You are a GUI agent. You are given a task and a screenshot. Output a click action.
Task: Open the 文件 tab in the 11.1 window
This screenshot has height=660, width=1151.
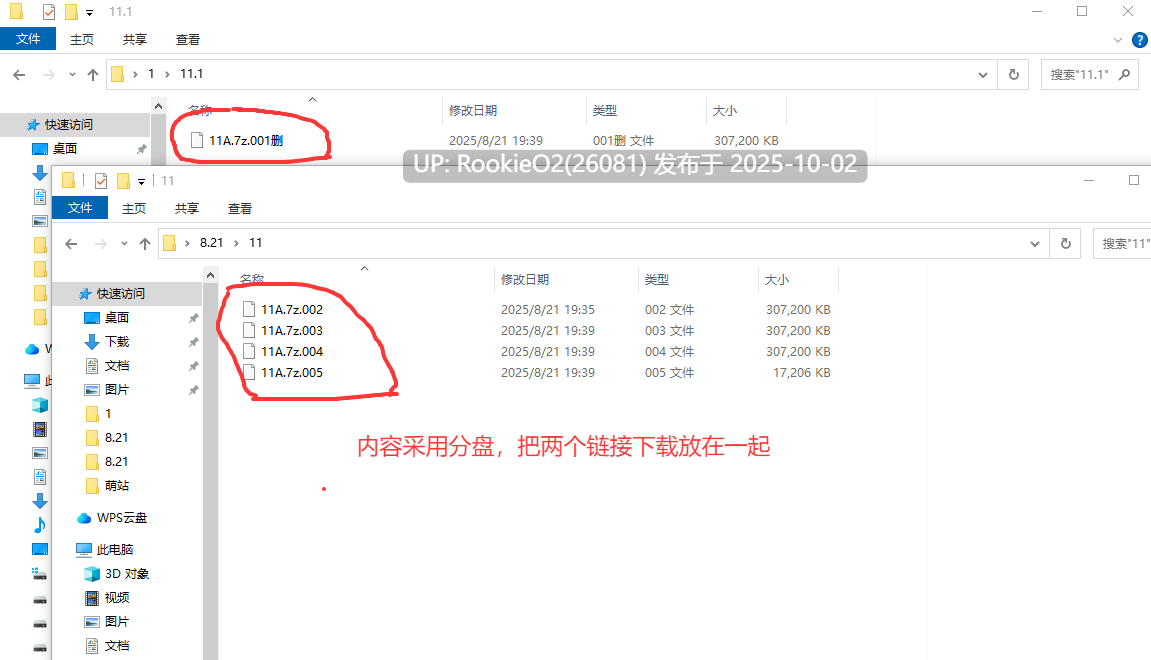[x=28, y=39]
